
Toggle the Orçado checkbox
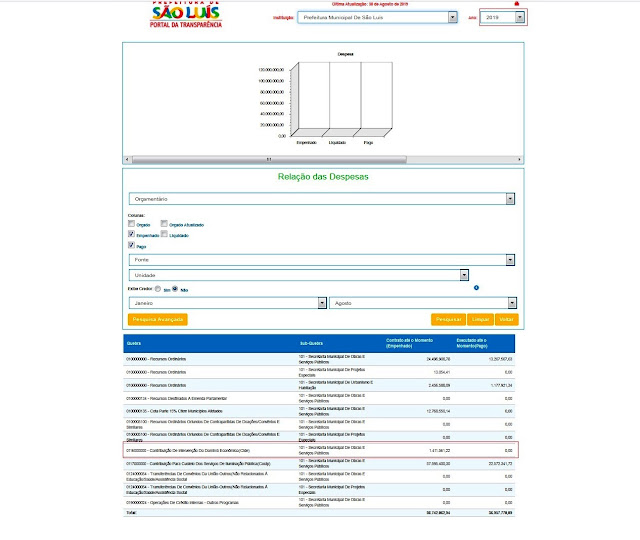(x=131, y=224)
